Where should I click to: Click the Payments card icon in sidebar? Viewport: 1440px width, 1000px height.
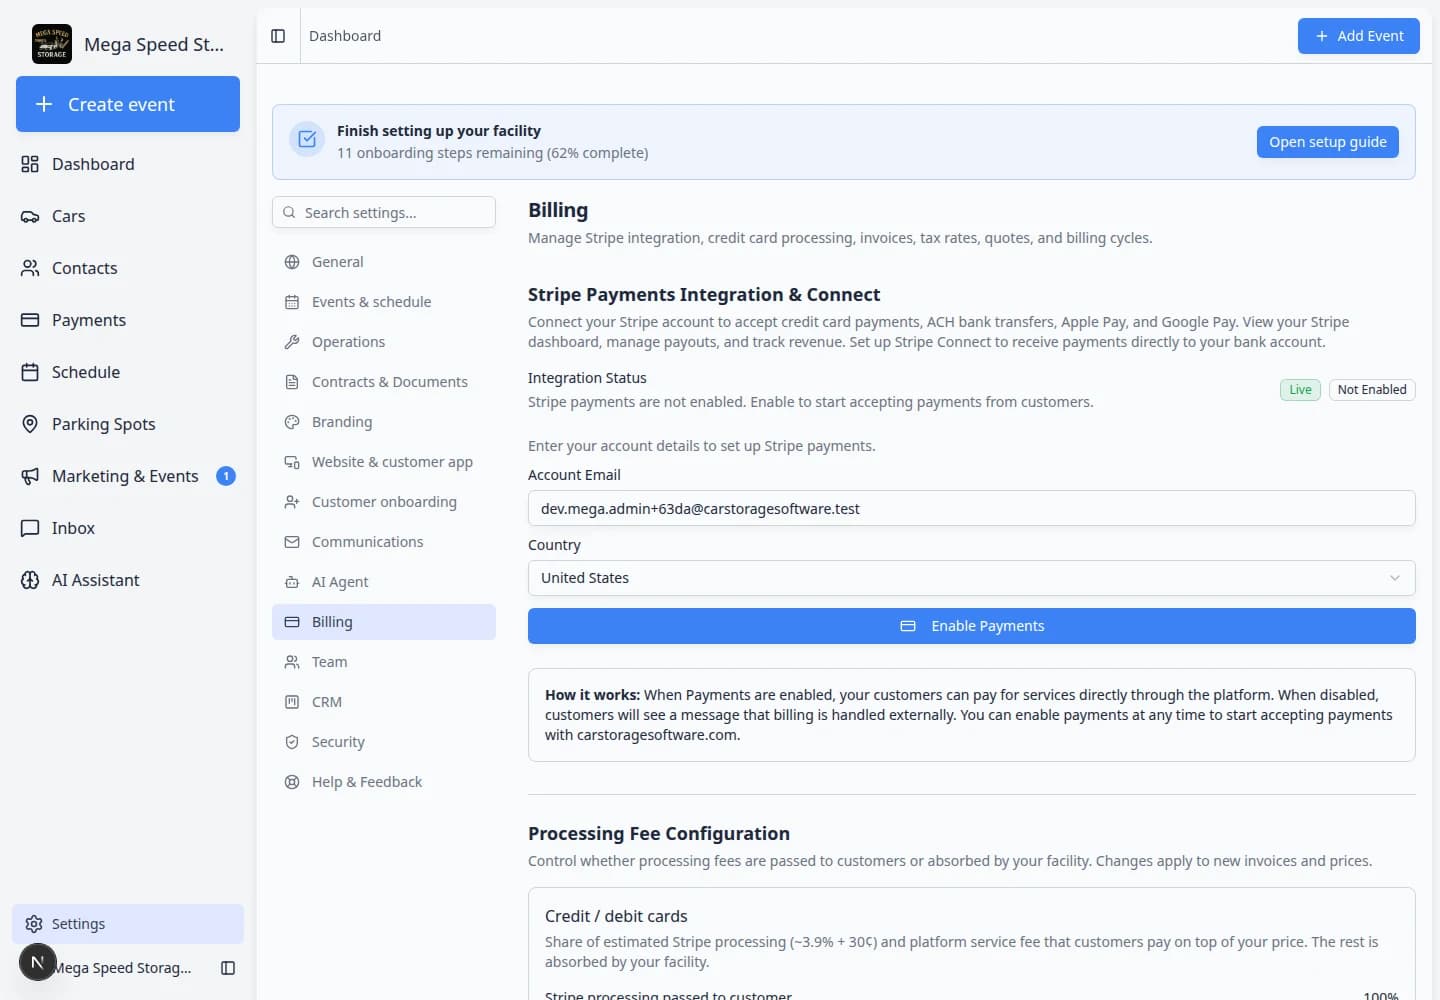point(30,320)
